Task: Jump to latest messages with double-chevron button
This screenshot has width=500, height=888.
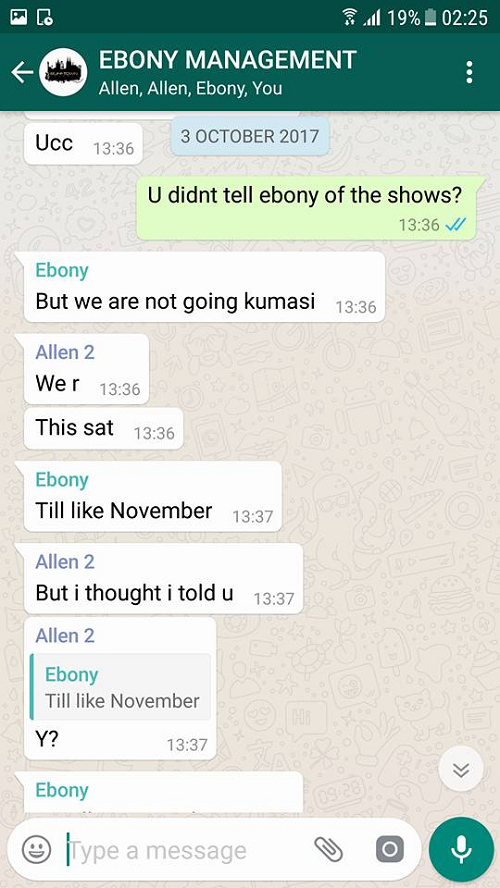Action: 461,769
